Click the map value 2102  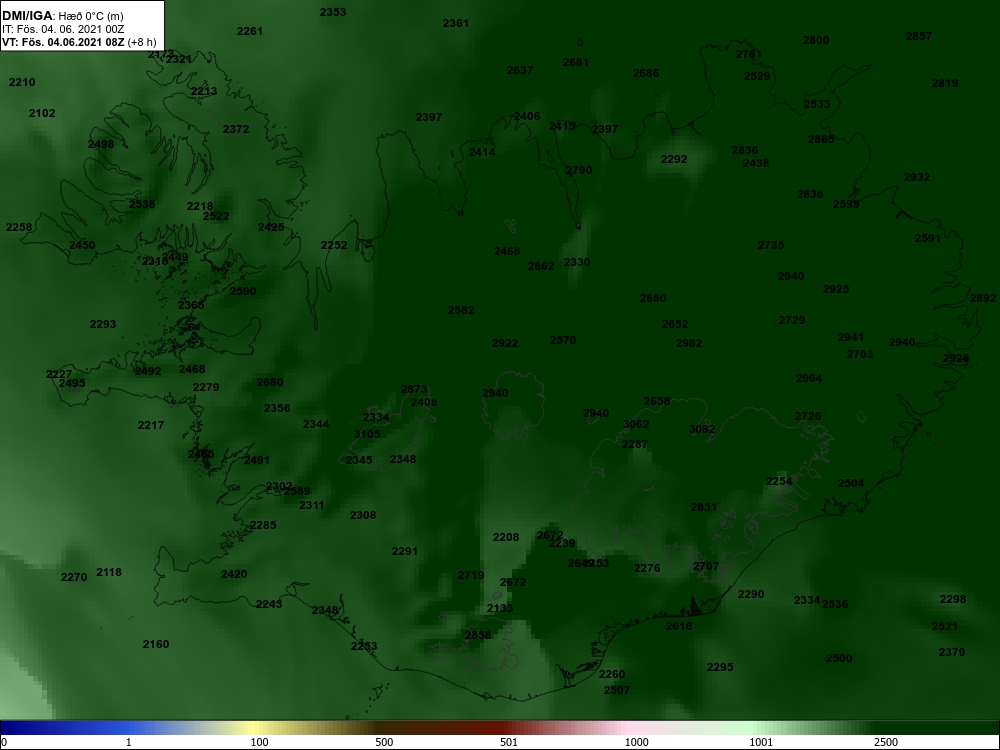(x=42, y=114)
